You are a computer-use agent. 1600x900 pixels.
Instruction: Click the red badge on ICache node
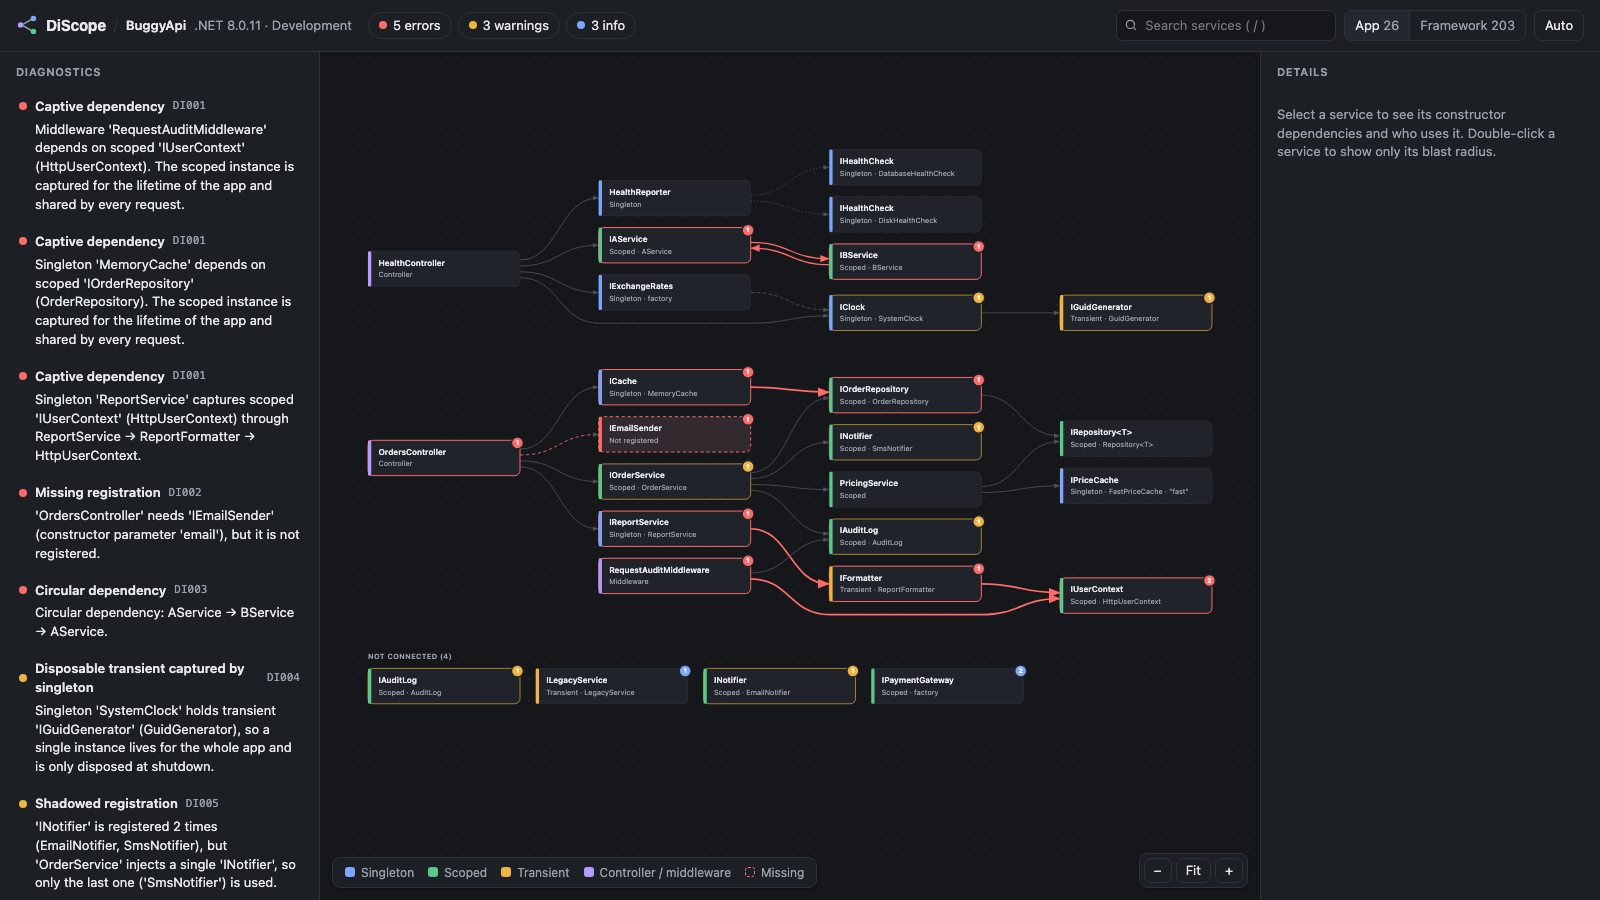coord(748,372)
